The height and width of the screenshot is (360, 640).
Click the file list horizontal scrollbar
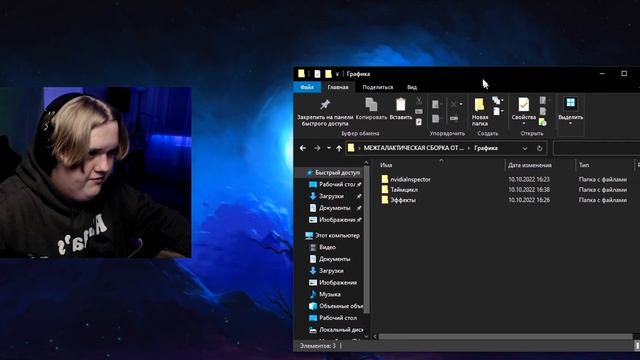click(505, 337)
